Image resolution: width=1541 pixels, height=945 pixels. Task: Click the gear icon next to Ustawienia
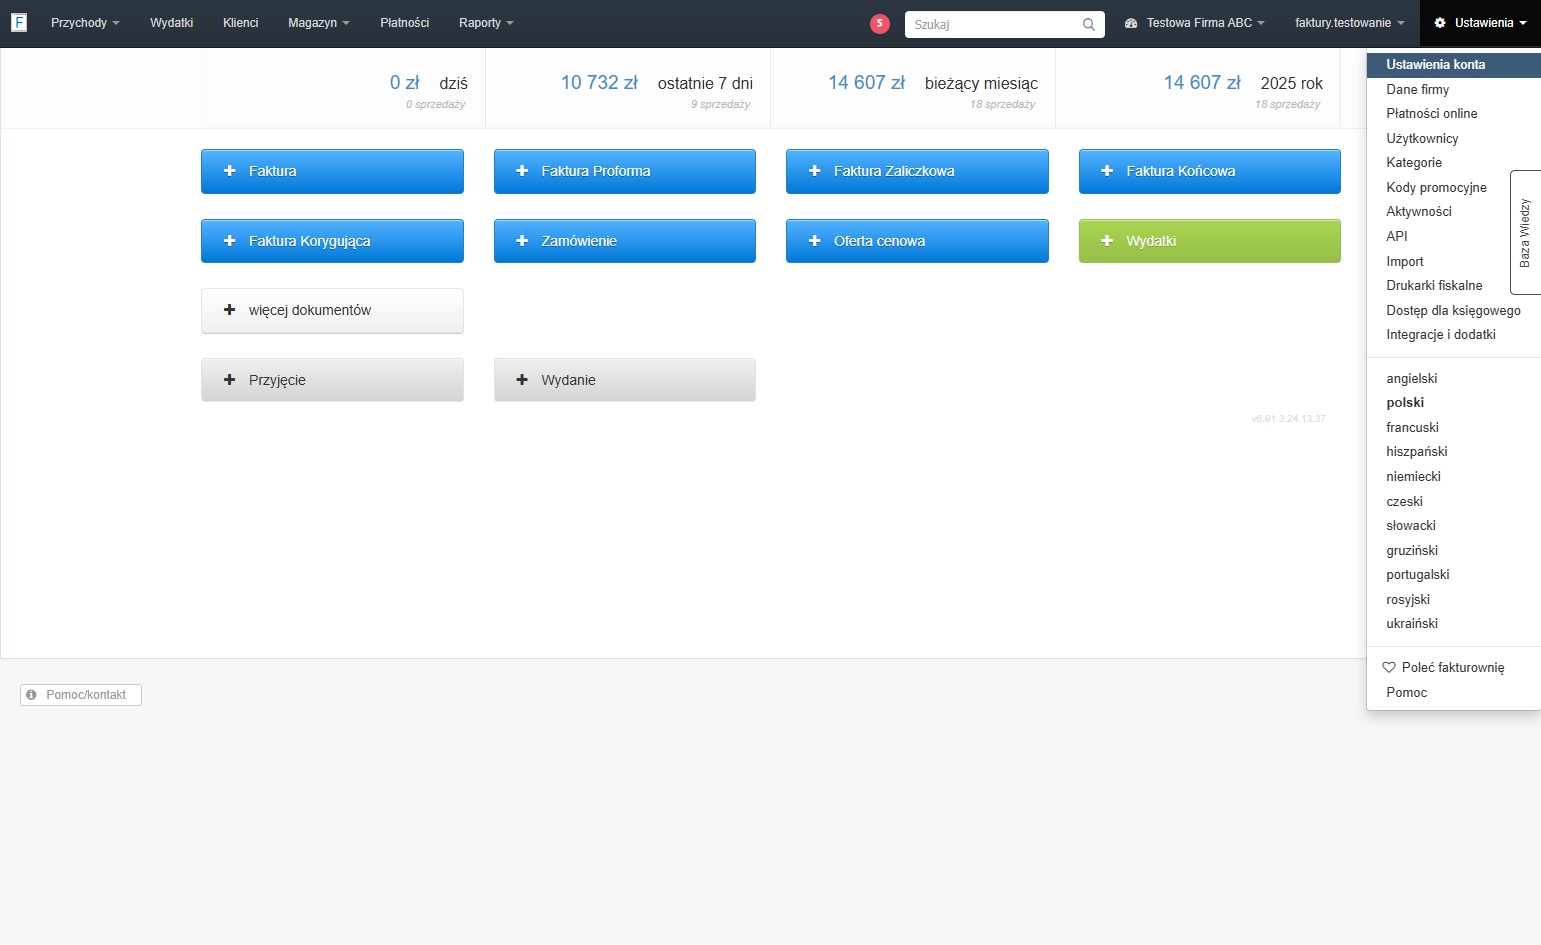(x=1440, y=23)
